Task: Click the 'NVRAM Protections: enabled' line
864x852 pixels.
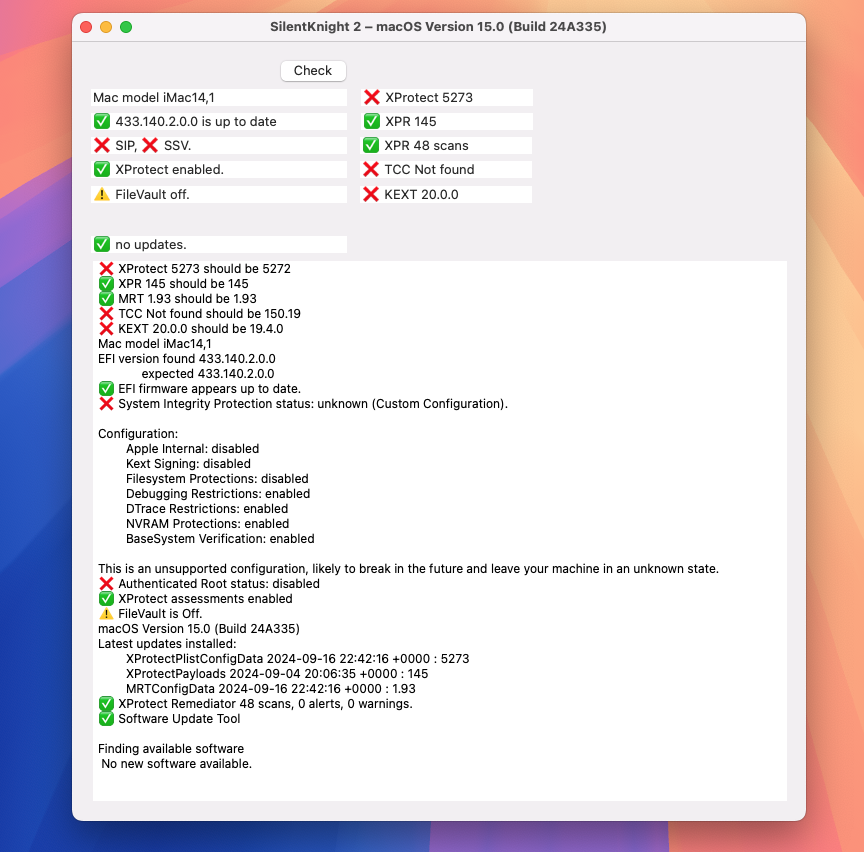Action: [208, 524]
